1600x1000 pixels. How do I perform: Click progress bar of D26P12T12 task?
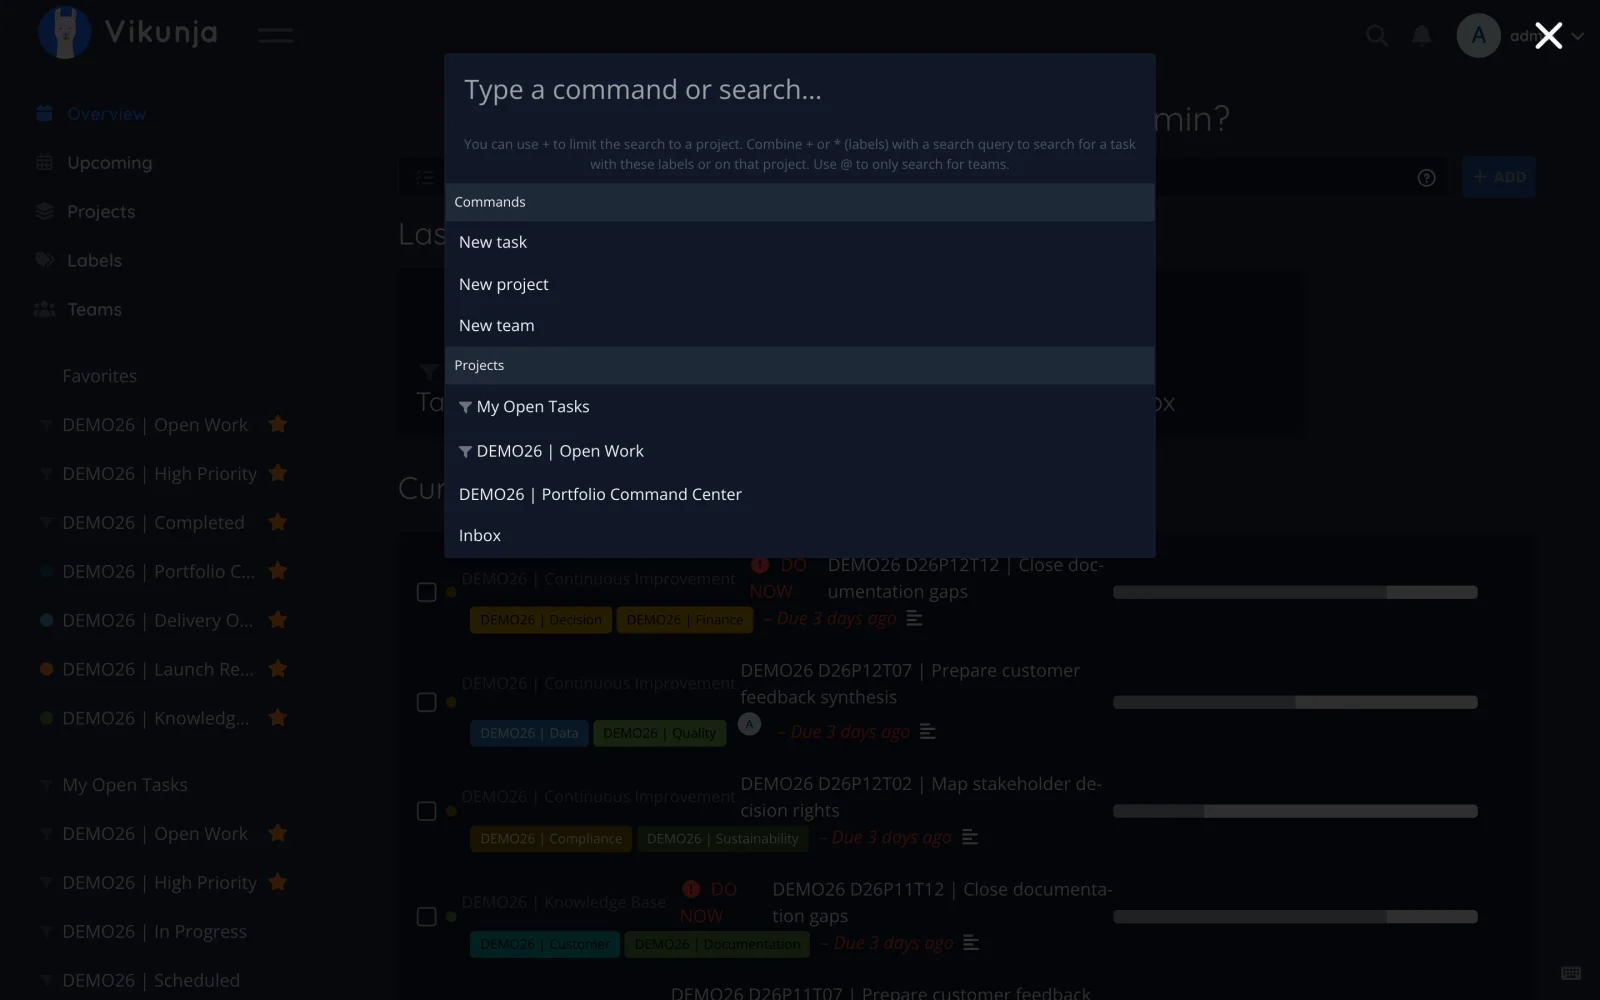pos(1295,592)
